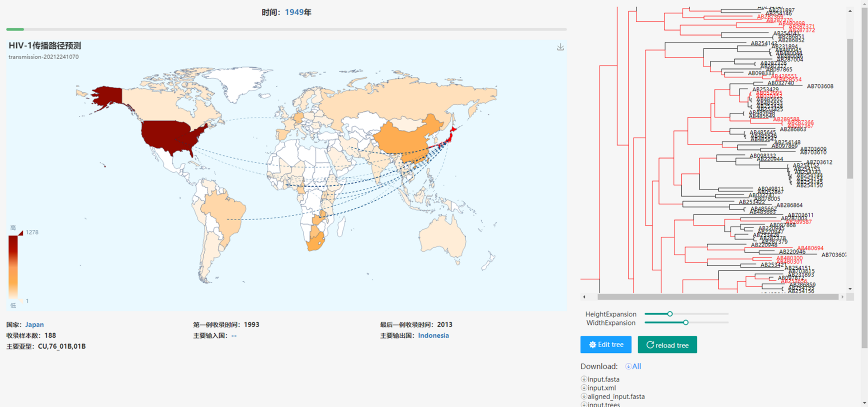Screen dimensions: 868x407
Task: Click download icon beside aligned_input.fasta
Action: click(584, 397)
